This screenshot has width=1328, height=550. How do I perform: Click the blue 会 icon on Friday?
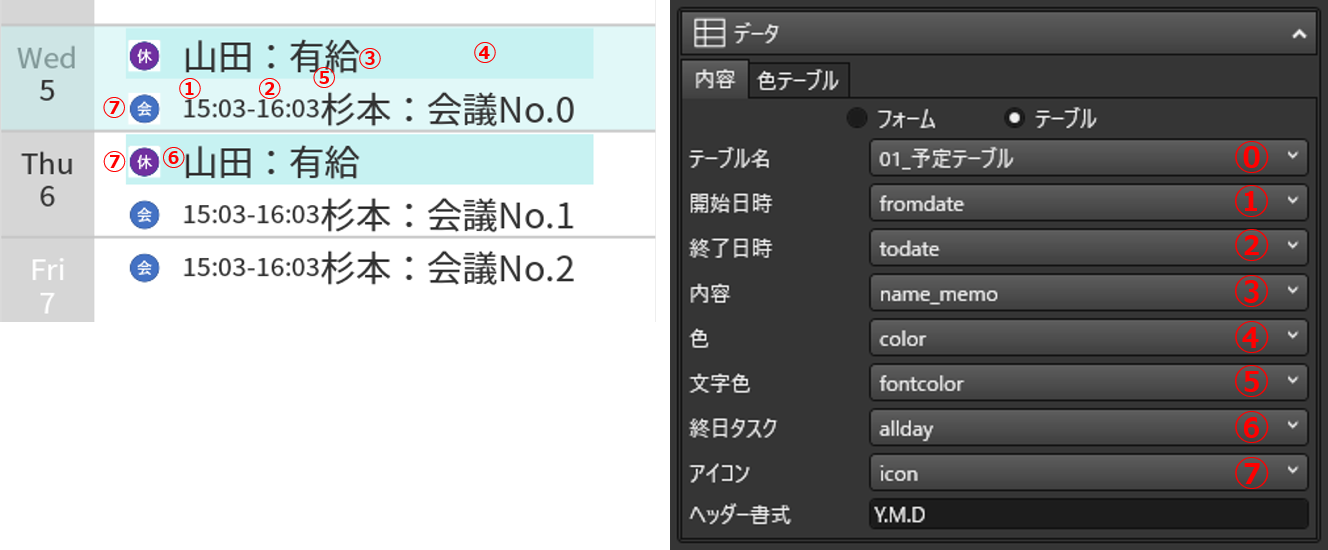[x=144, y=267]
